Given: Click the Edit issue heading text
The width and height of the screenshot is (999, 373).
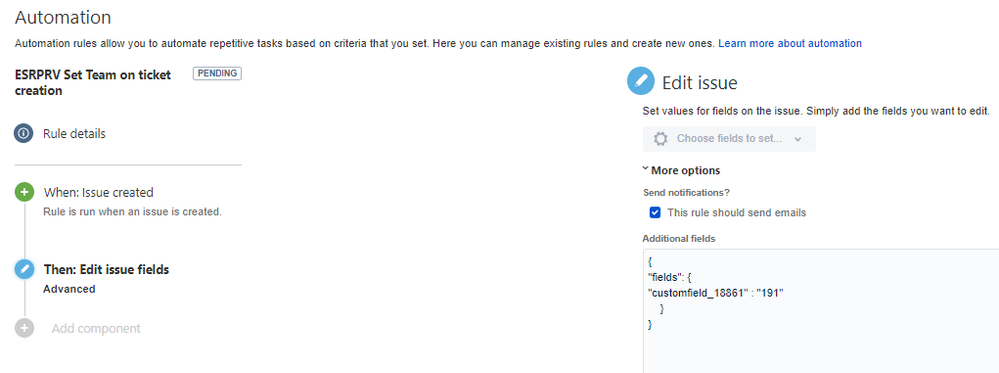Looking at the screenshot, I should pyautogui.click(x=700, y=82).
